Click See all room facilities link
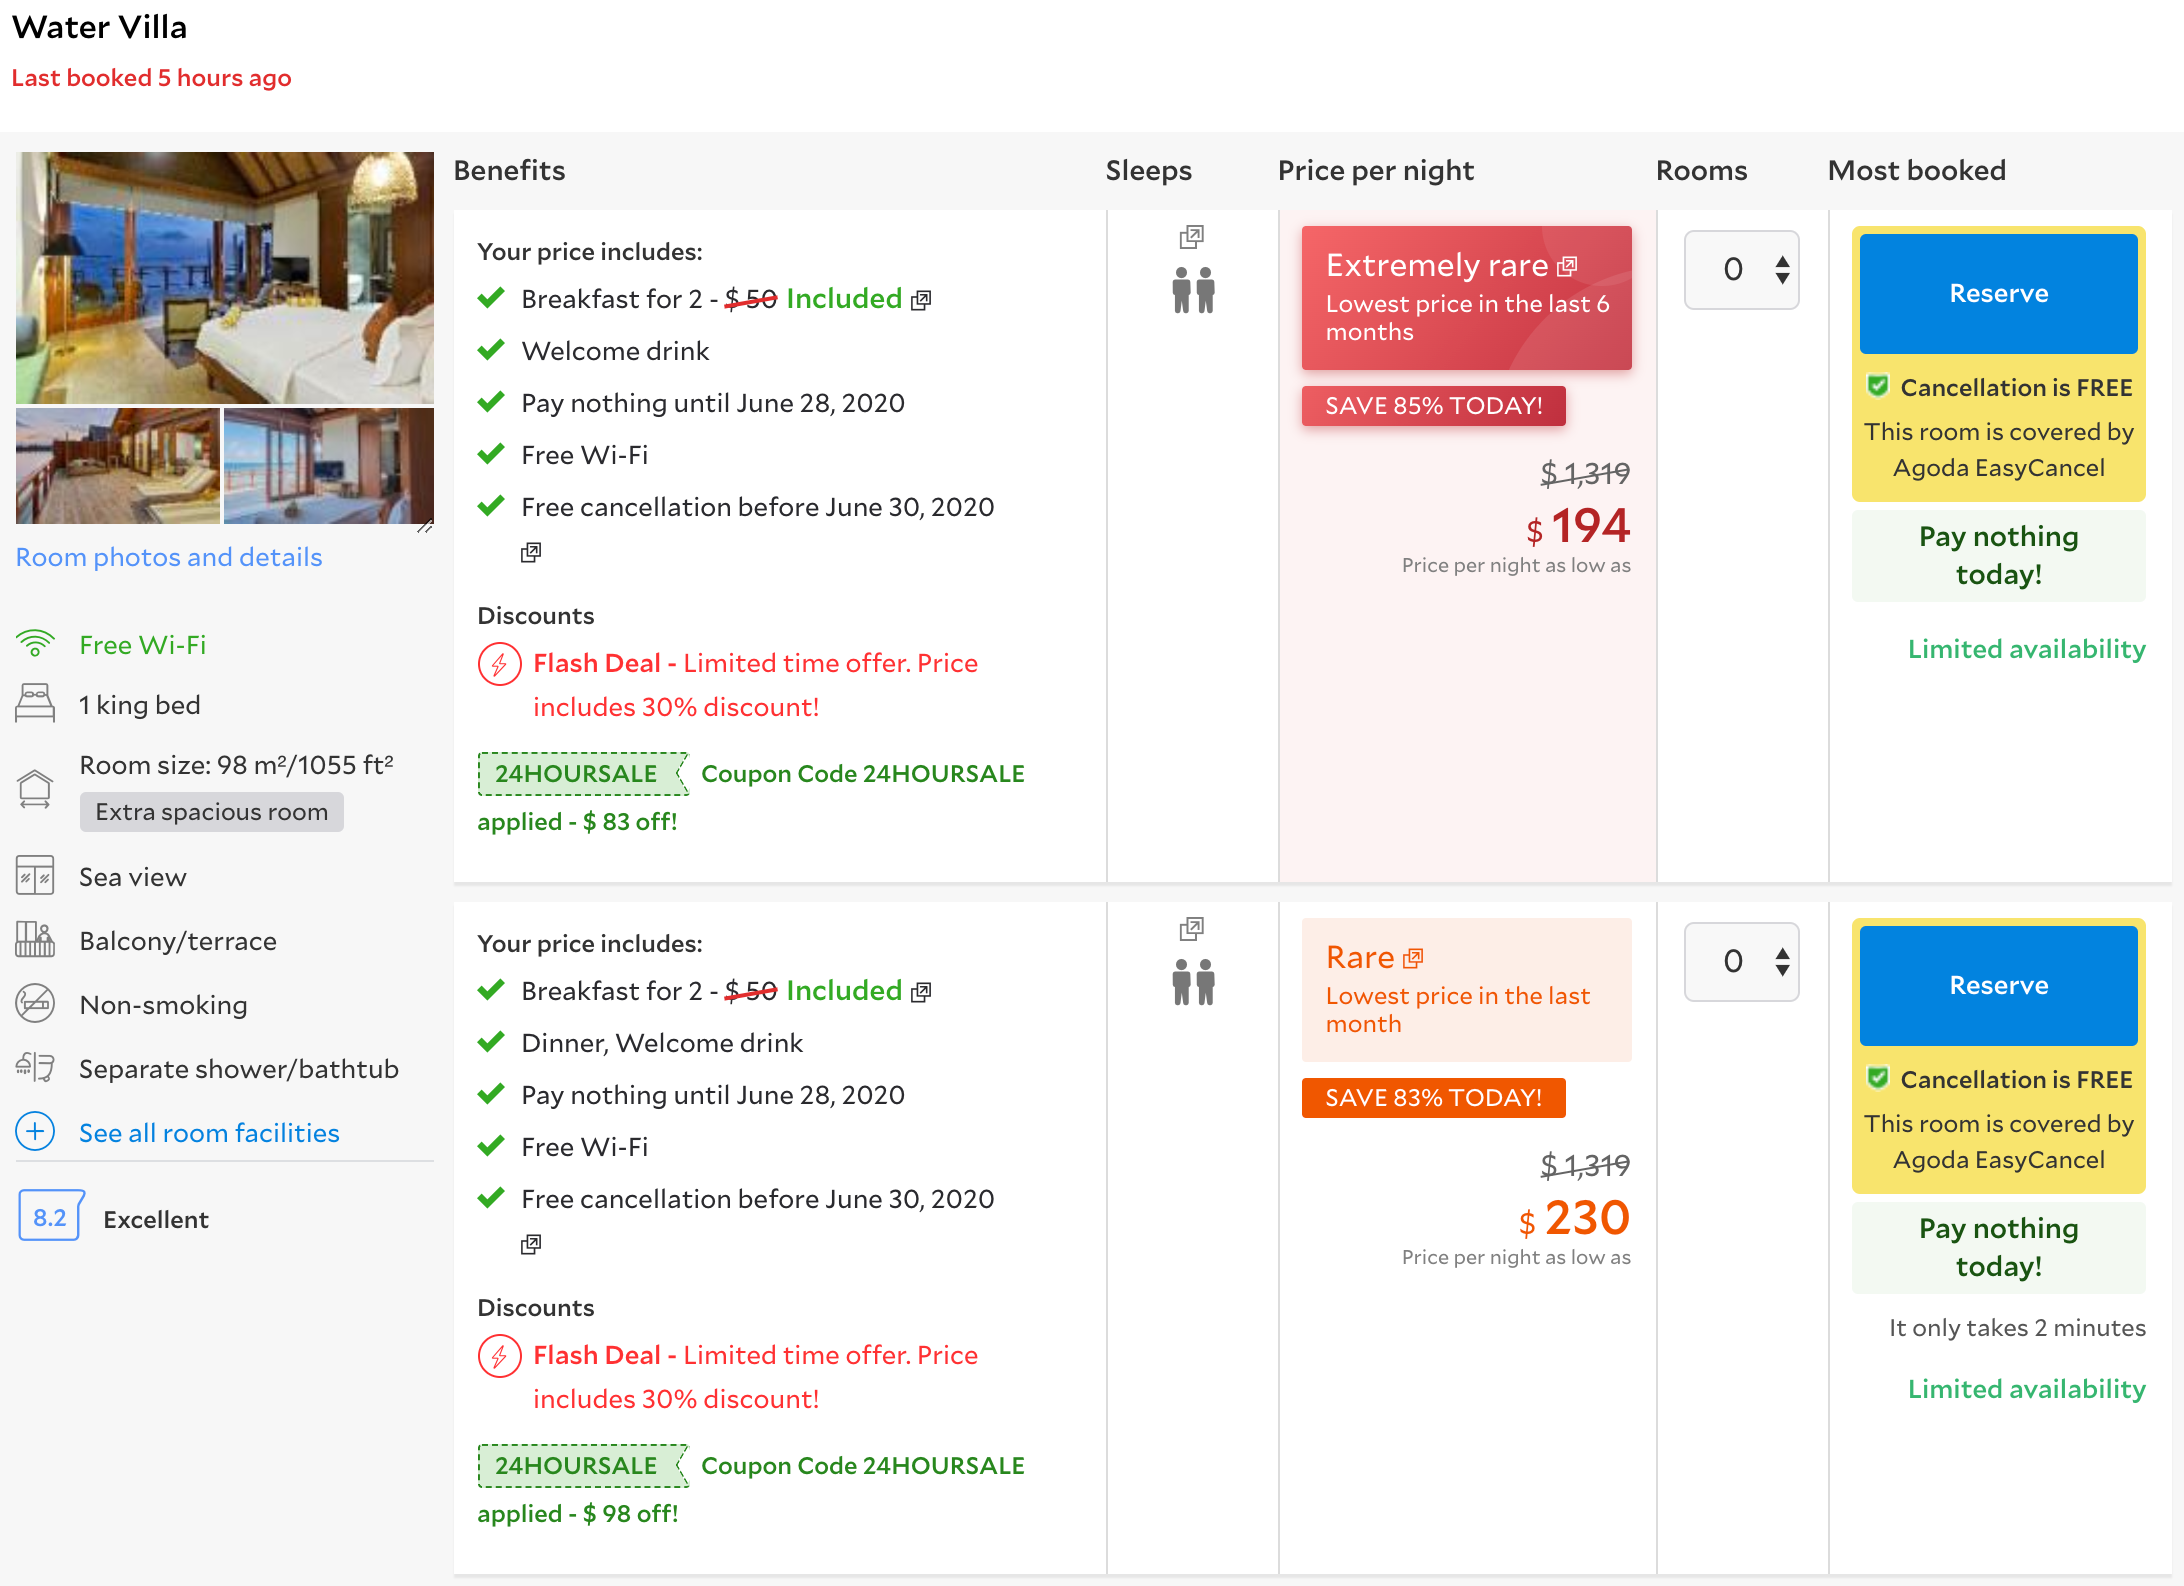This screenshot has height=1586, width=2184. (x=209, y=1133)
